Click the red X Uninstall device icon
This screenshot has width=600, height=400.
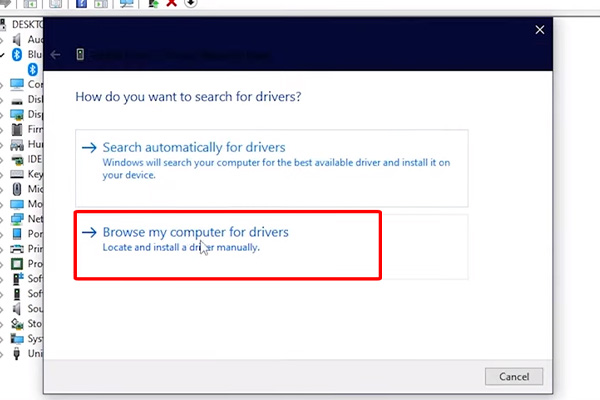tap(172, 3)
